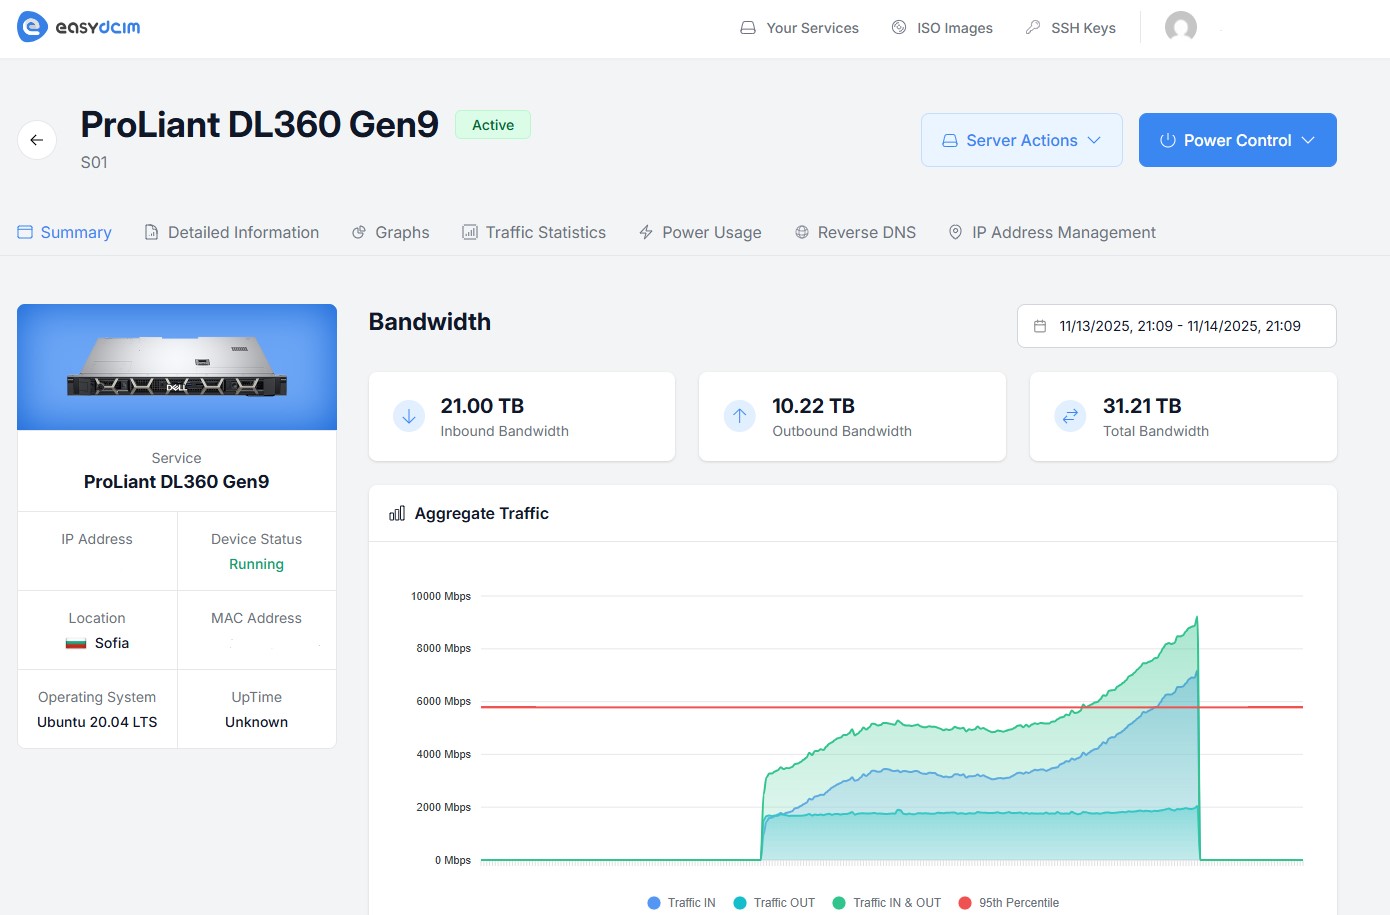Screen dimensions: 1390x915
Task: Click the total bandwidth swap-arrows icon
Action: 1070,416
